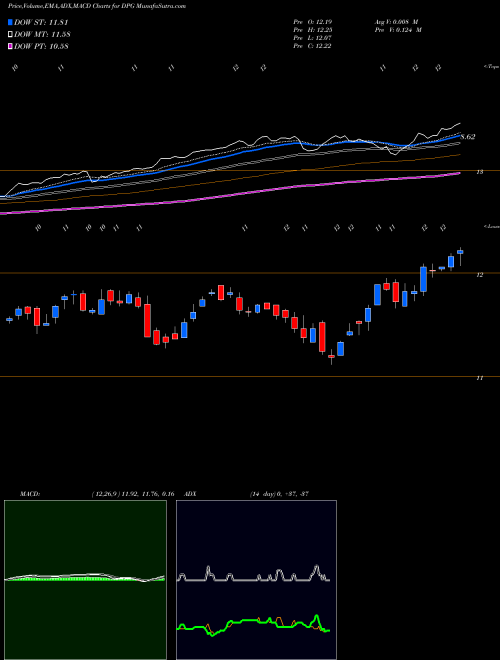This screenshot has width=500, height=660.
Task: Click the most recent blue candlestick
Action: (460, 252)
